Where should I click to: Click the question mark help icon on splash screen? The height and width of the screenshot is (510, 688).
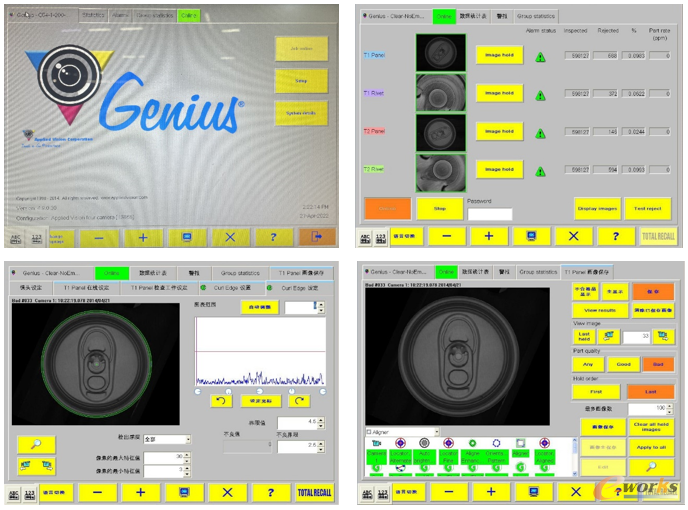tap(273, 237)
